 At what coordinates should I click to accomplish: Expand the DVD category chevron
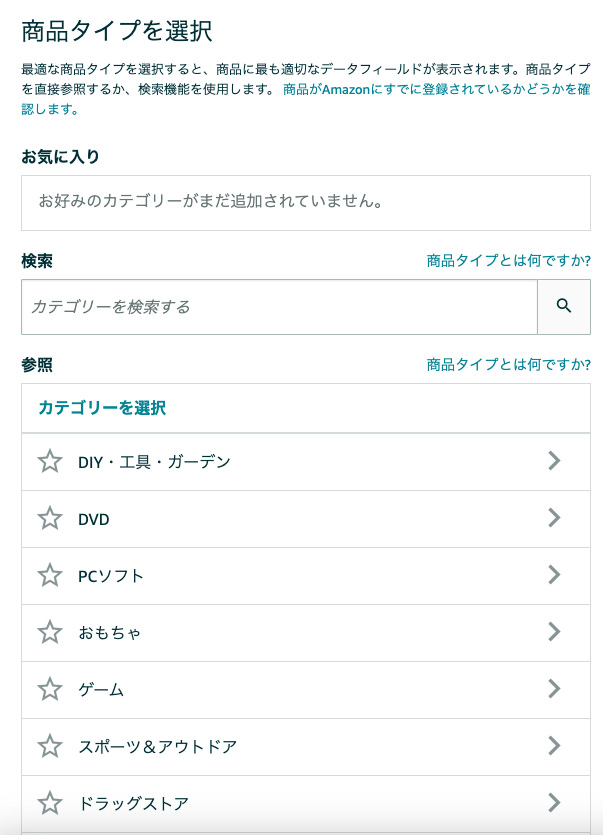[555, 518]
